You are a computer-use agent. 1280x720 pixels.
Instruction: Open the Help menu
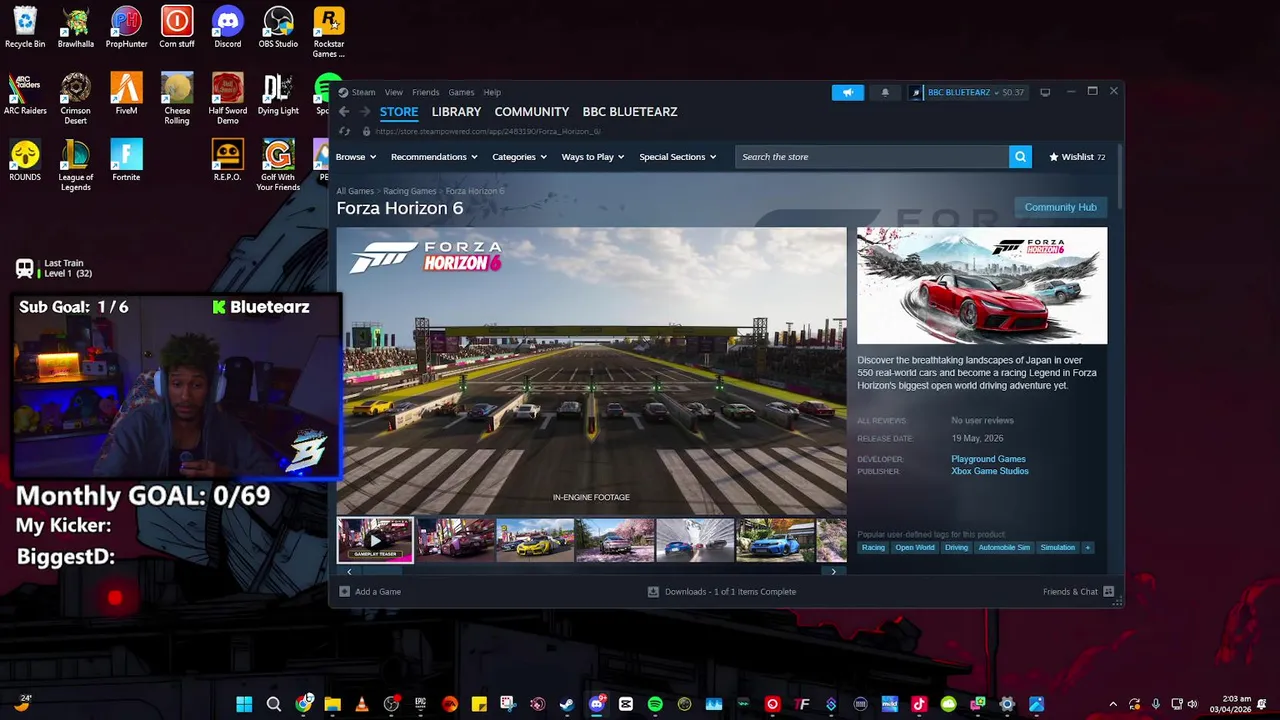pos(492,92)
